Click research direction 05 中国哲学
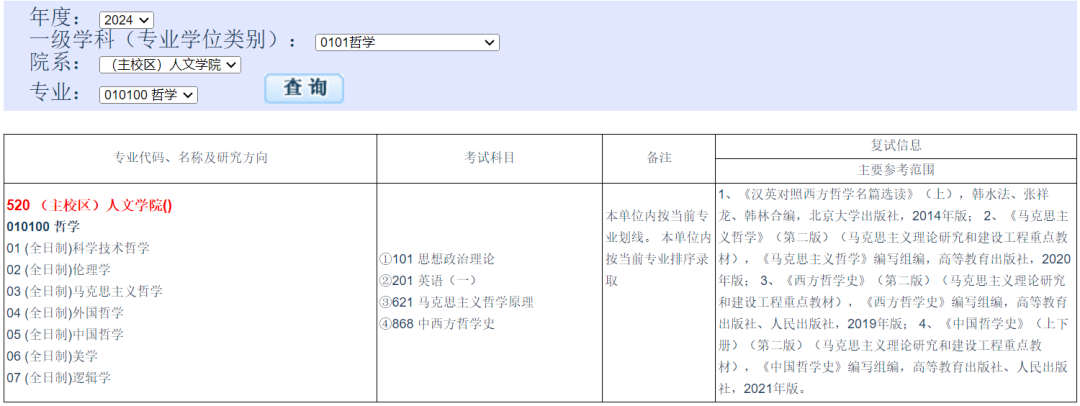 pyautogui.click(x=65, y=334)
